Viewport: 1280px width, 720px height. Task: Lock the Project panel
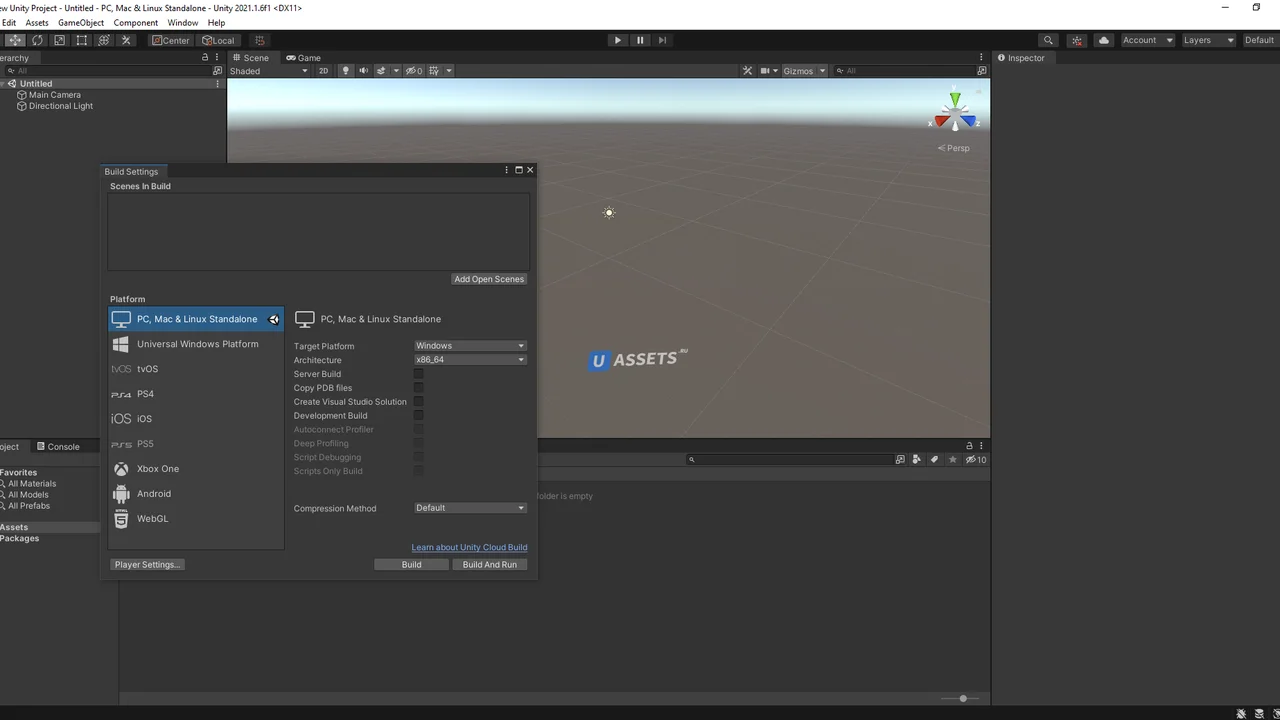click(969, 446)
